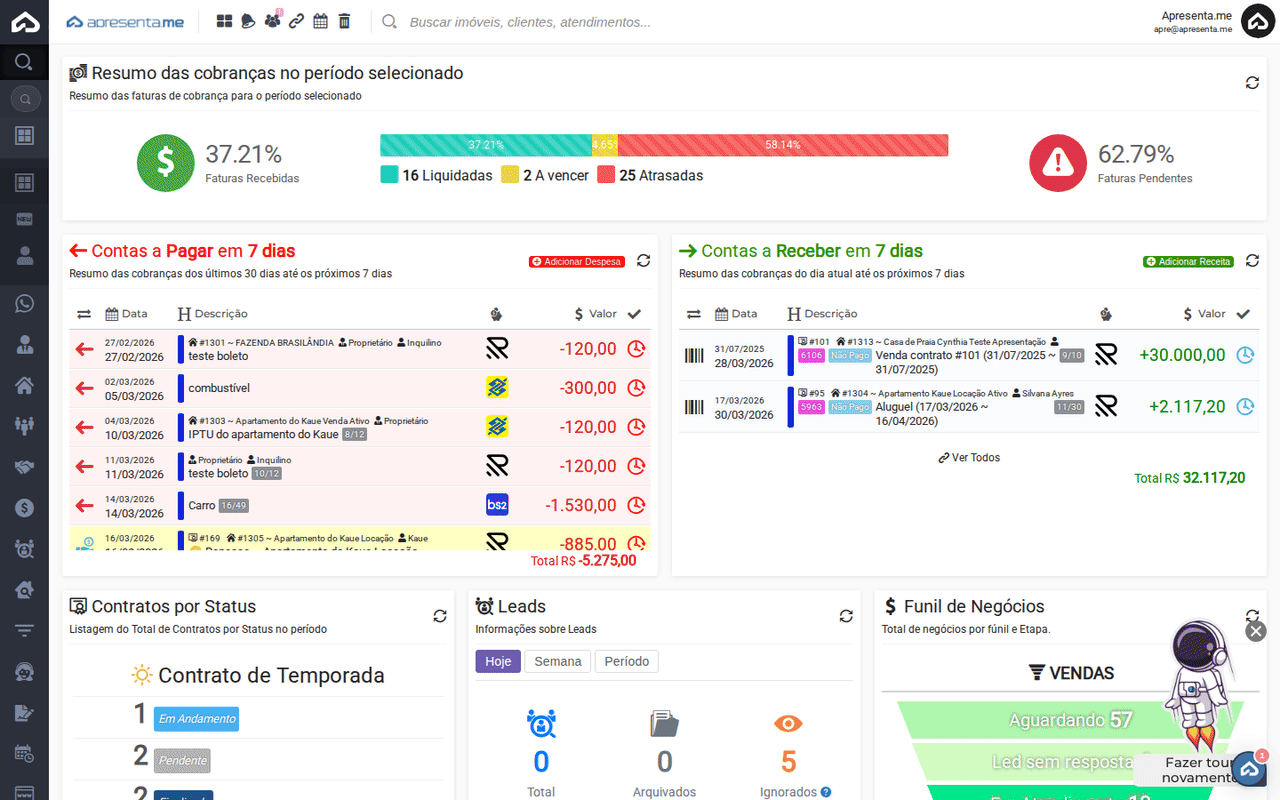Refresh the Resumo das cobranças panel

pos(1252,83)
